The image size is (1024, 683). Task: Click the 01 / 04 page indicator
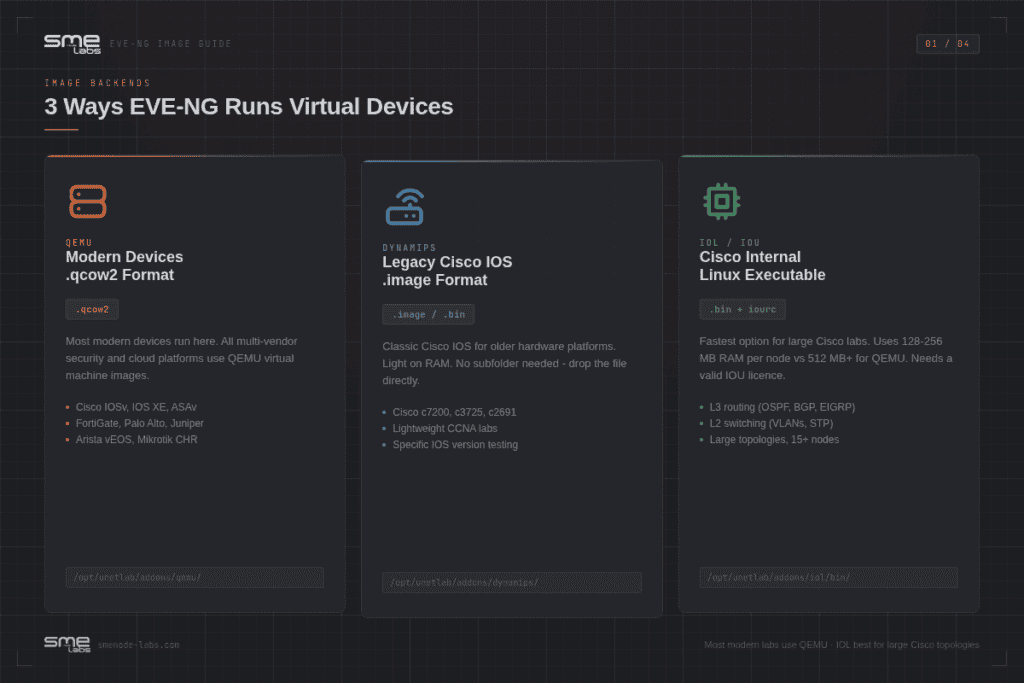coord(948,44)
